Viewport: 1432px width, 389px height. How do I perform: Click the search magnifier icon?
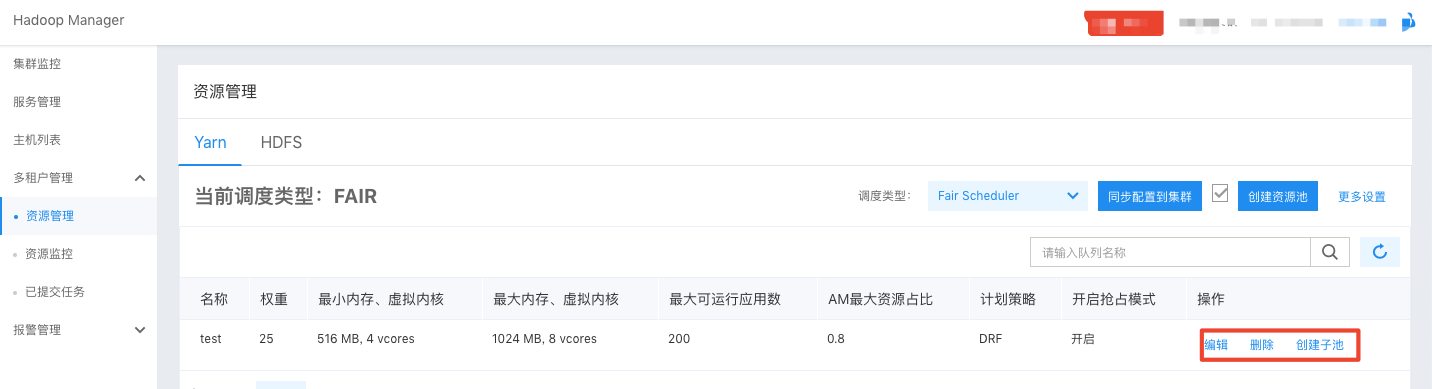tap(1330, 252)
